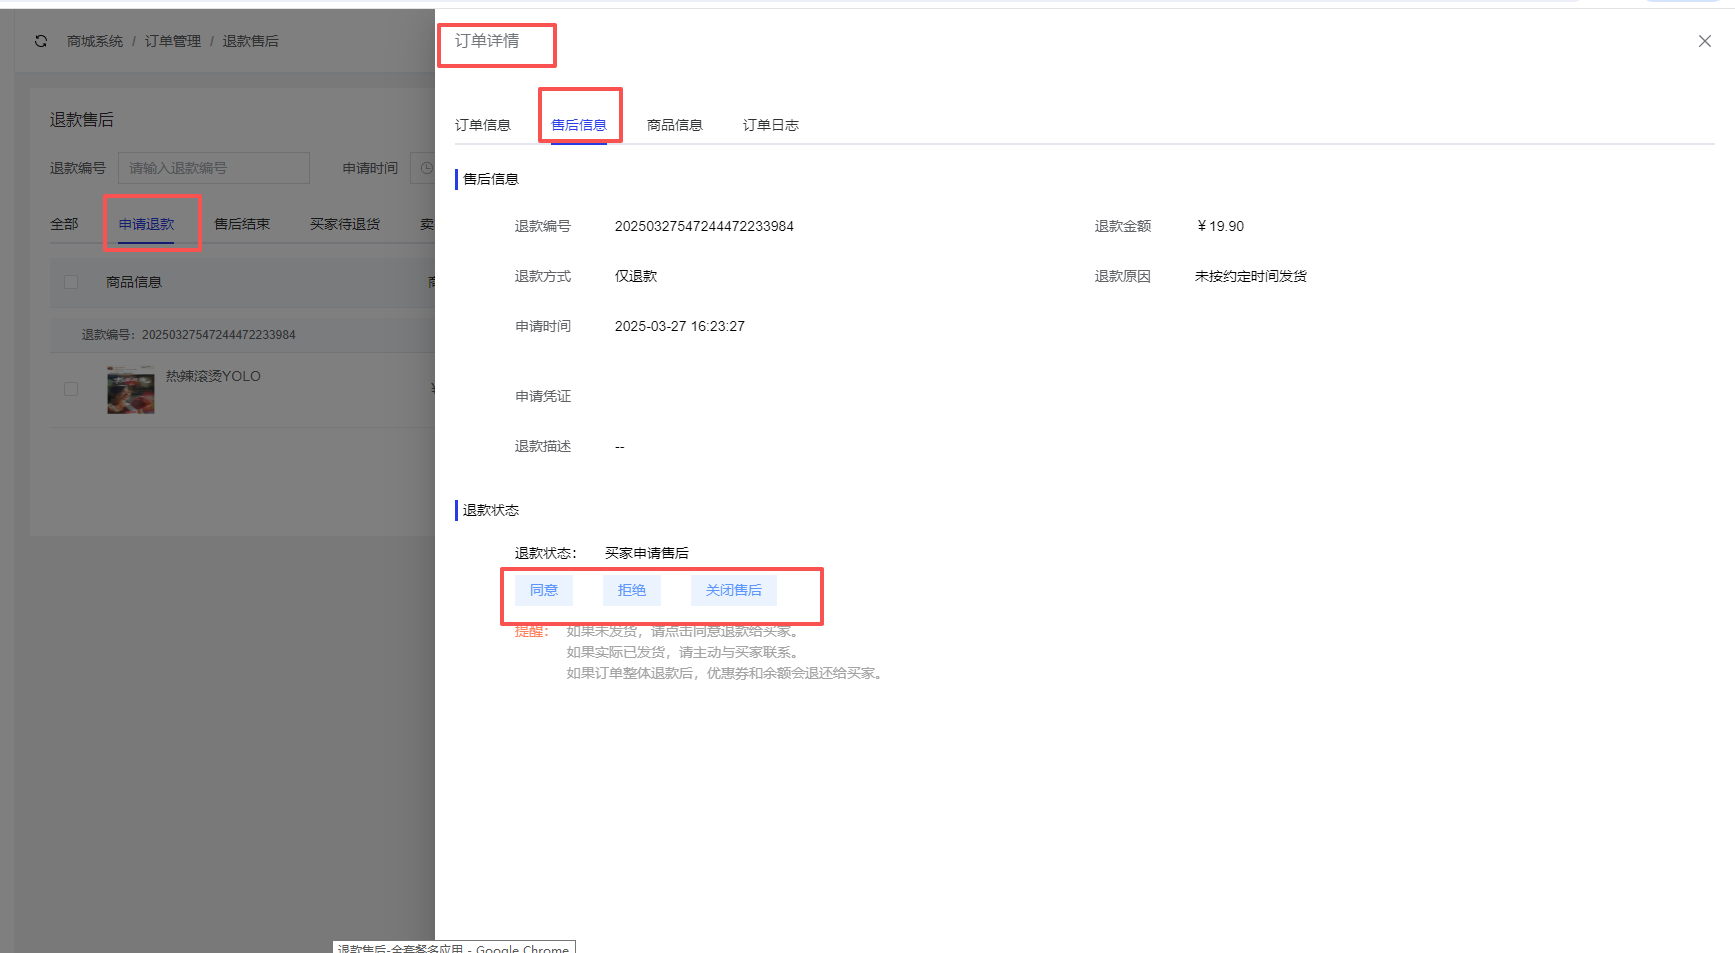Tick the select-all checkbox beside 商品信息 header
Viewport: 1735px width, 953px height.
pyautogui.click(x=71, y=282)
